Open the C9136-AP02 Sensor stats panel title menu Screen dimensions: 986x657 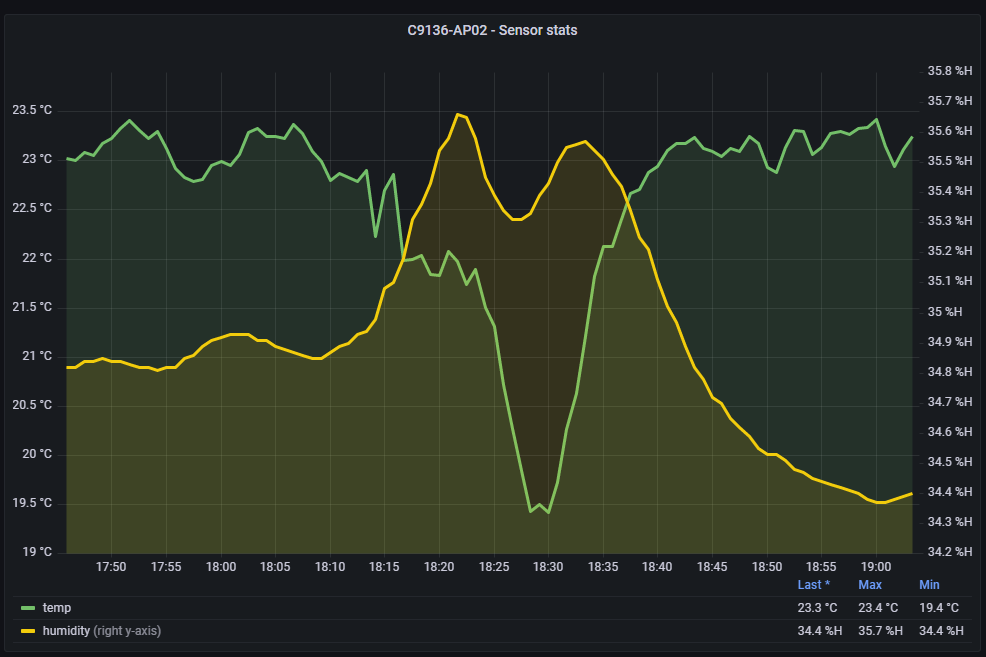(x=492, y=30)
